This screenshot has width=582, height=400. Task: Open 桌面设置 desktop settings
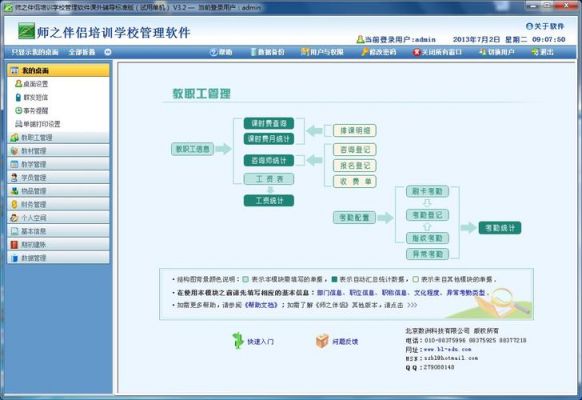32,84
